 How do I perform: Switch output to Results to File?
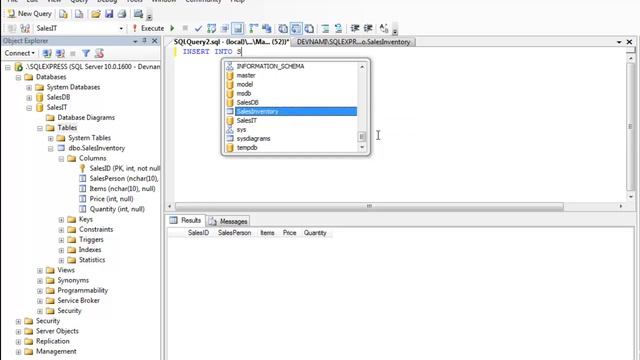[x=309, y=28]
